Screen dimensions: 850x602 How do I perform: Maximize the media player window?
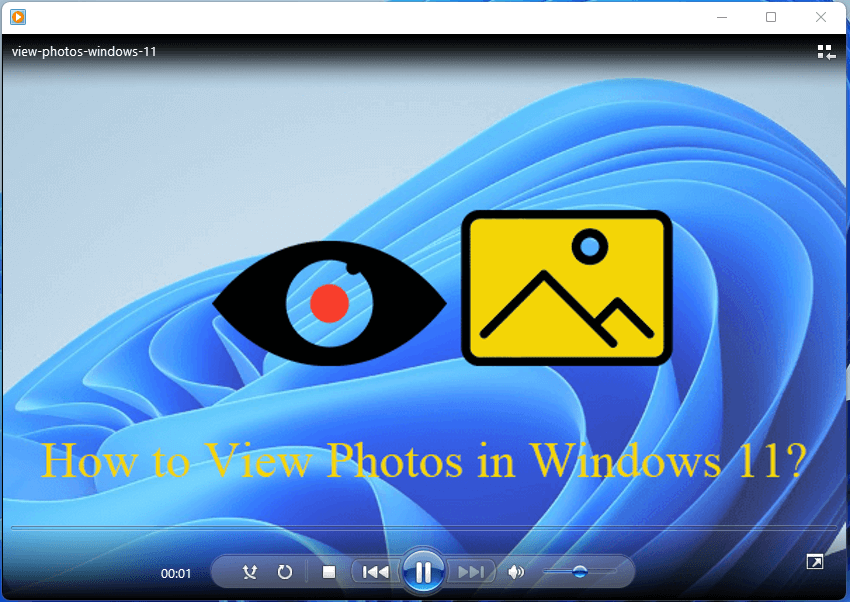[771, 17]
